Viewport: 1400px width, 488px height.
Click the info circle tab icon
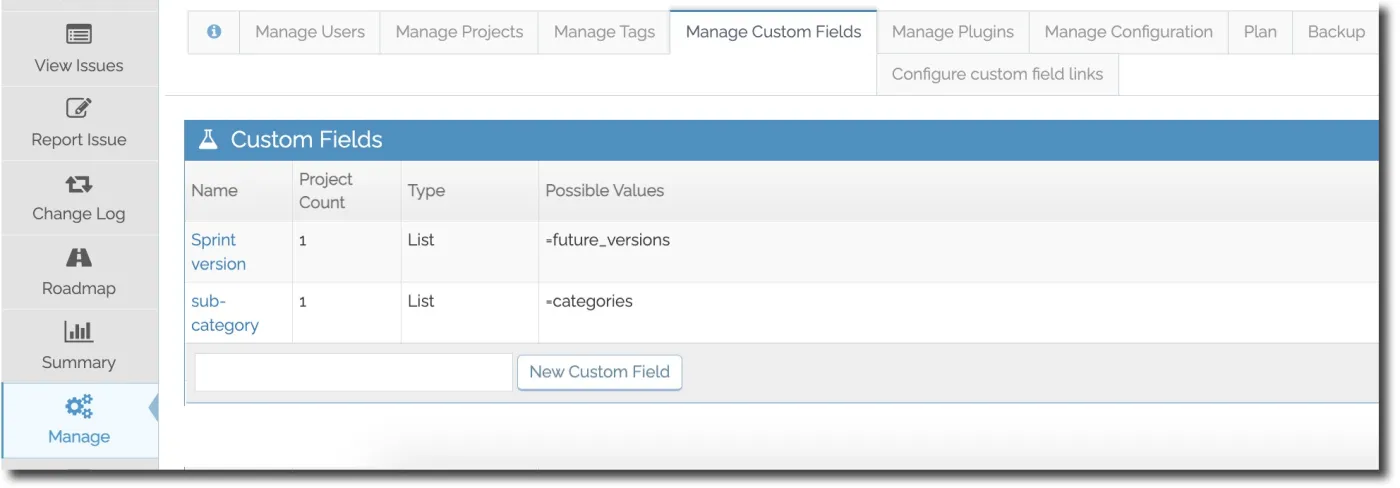tap(214, 32)
